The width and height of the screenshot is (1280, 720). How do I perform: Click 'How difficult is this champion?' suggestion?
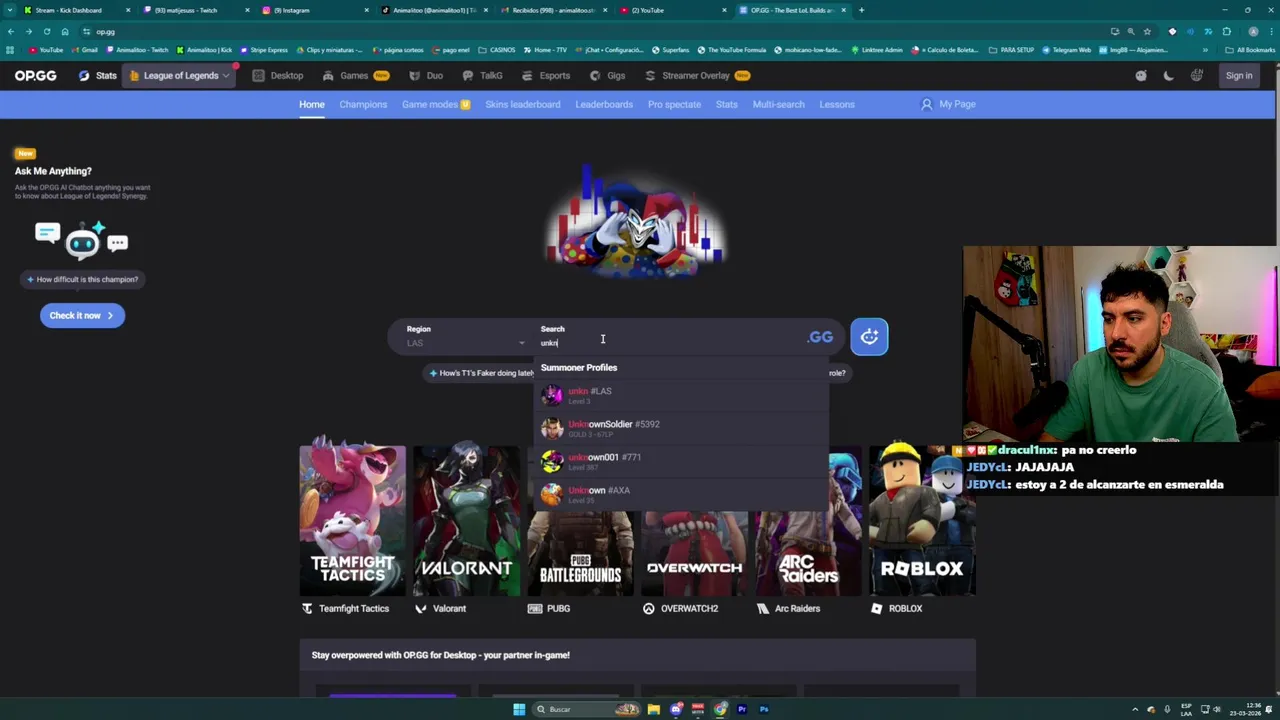[82, 279]
